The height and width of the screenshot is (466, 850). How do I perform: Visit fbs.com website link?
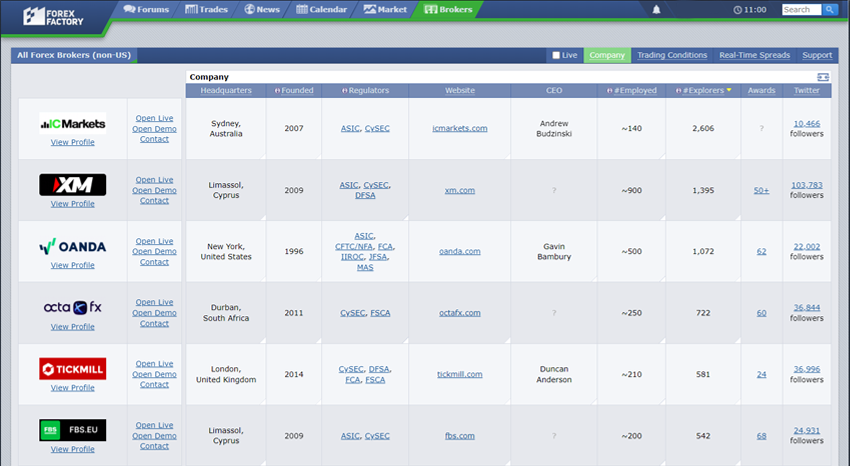[x=460, y=436]
